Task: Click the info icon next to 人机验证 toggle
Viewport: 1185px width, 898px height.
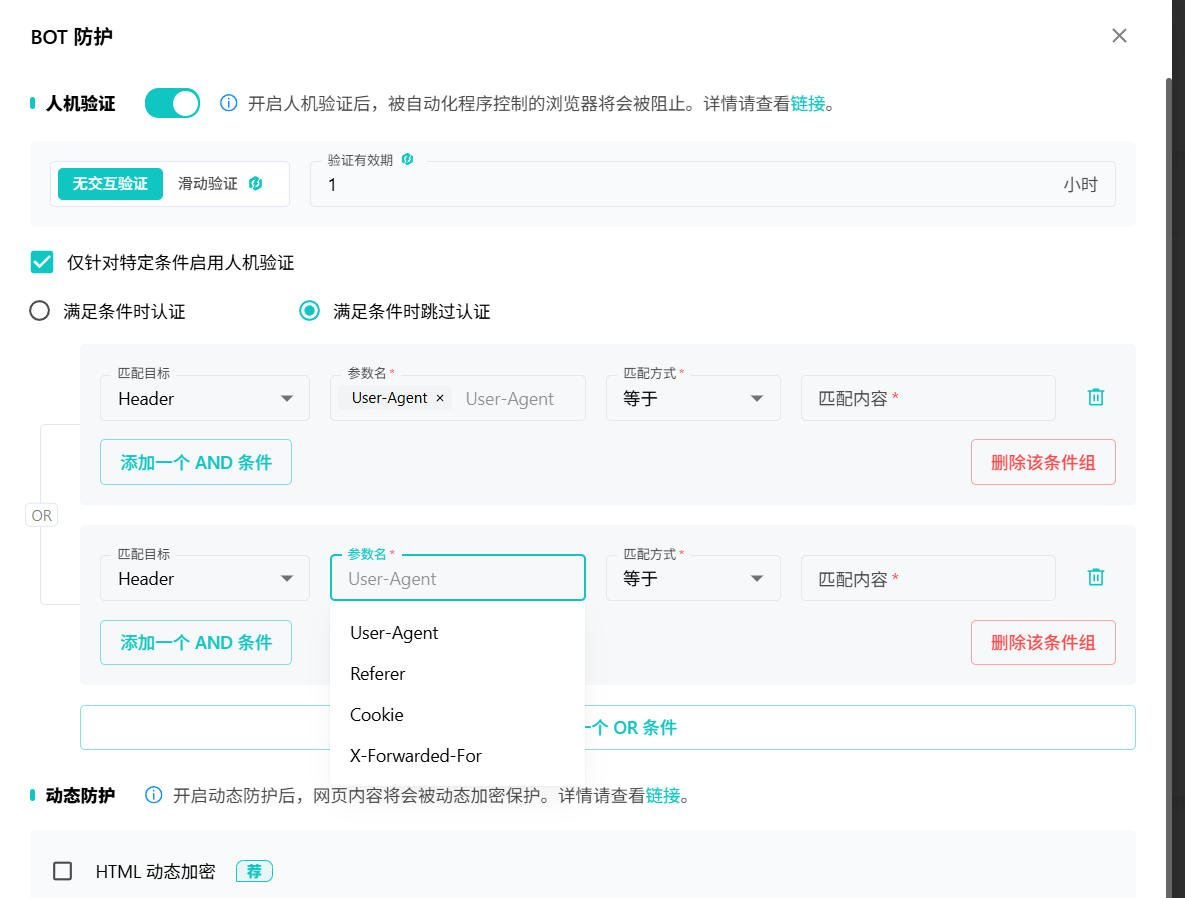Action: (x=228, y=103)
